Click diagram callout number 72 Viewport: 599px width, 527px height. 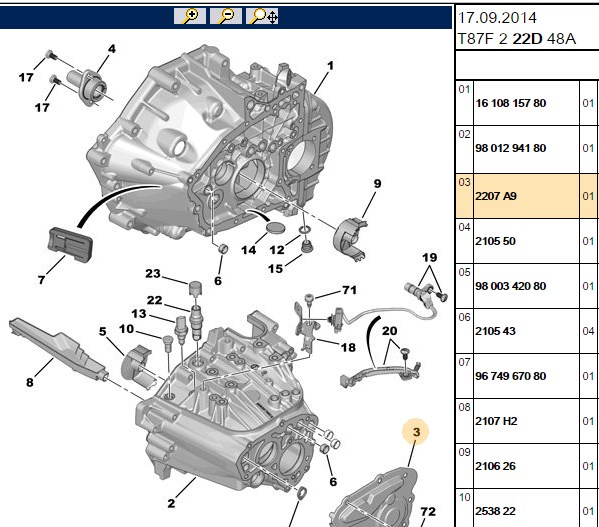click(428, 511)
